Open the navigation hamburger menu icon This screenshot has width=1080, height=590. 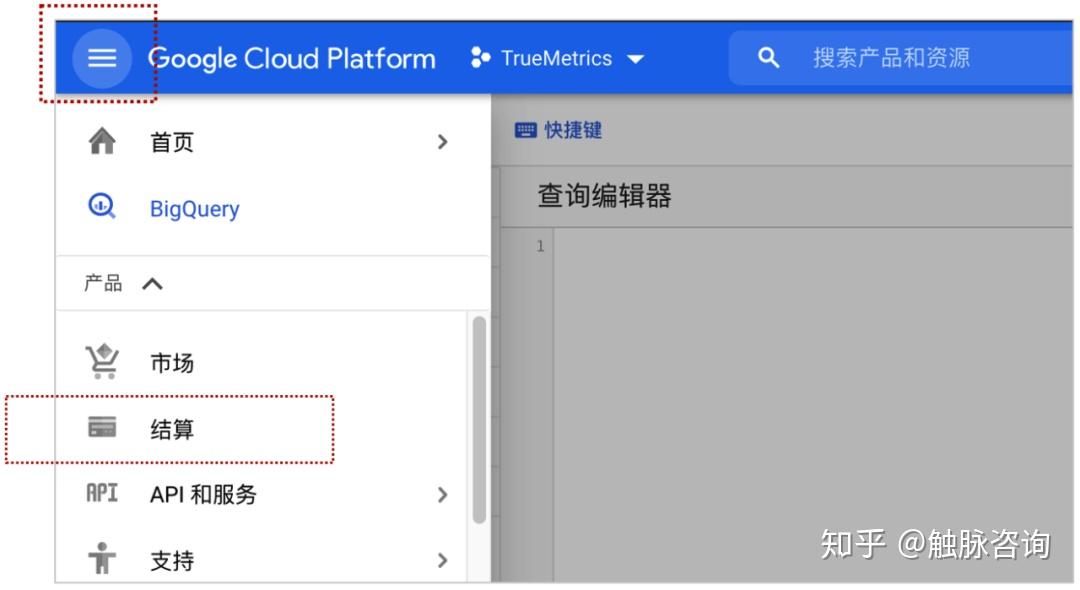(103, 57)
